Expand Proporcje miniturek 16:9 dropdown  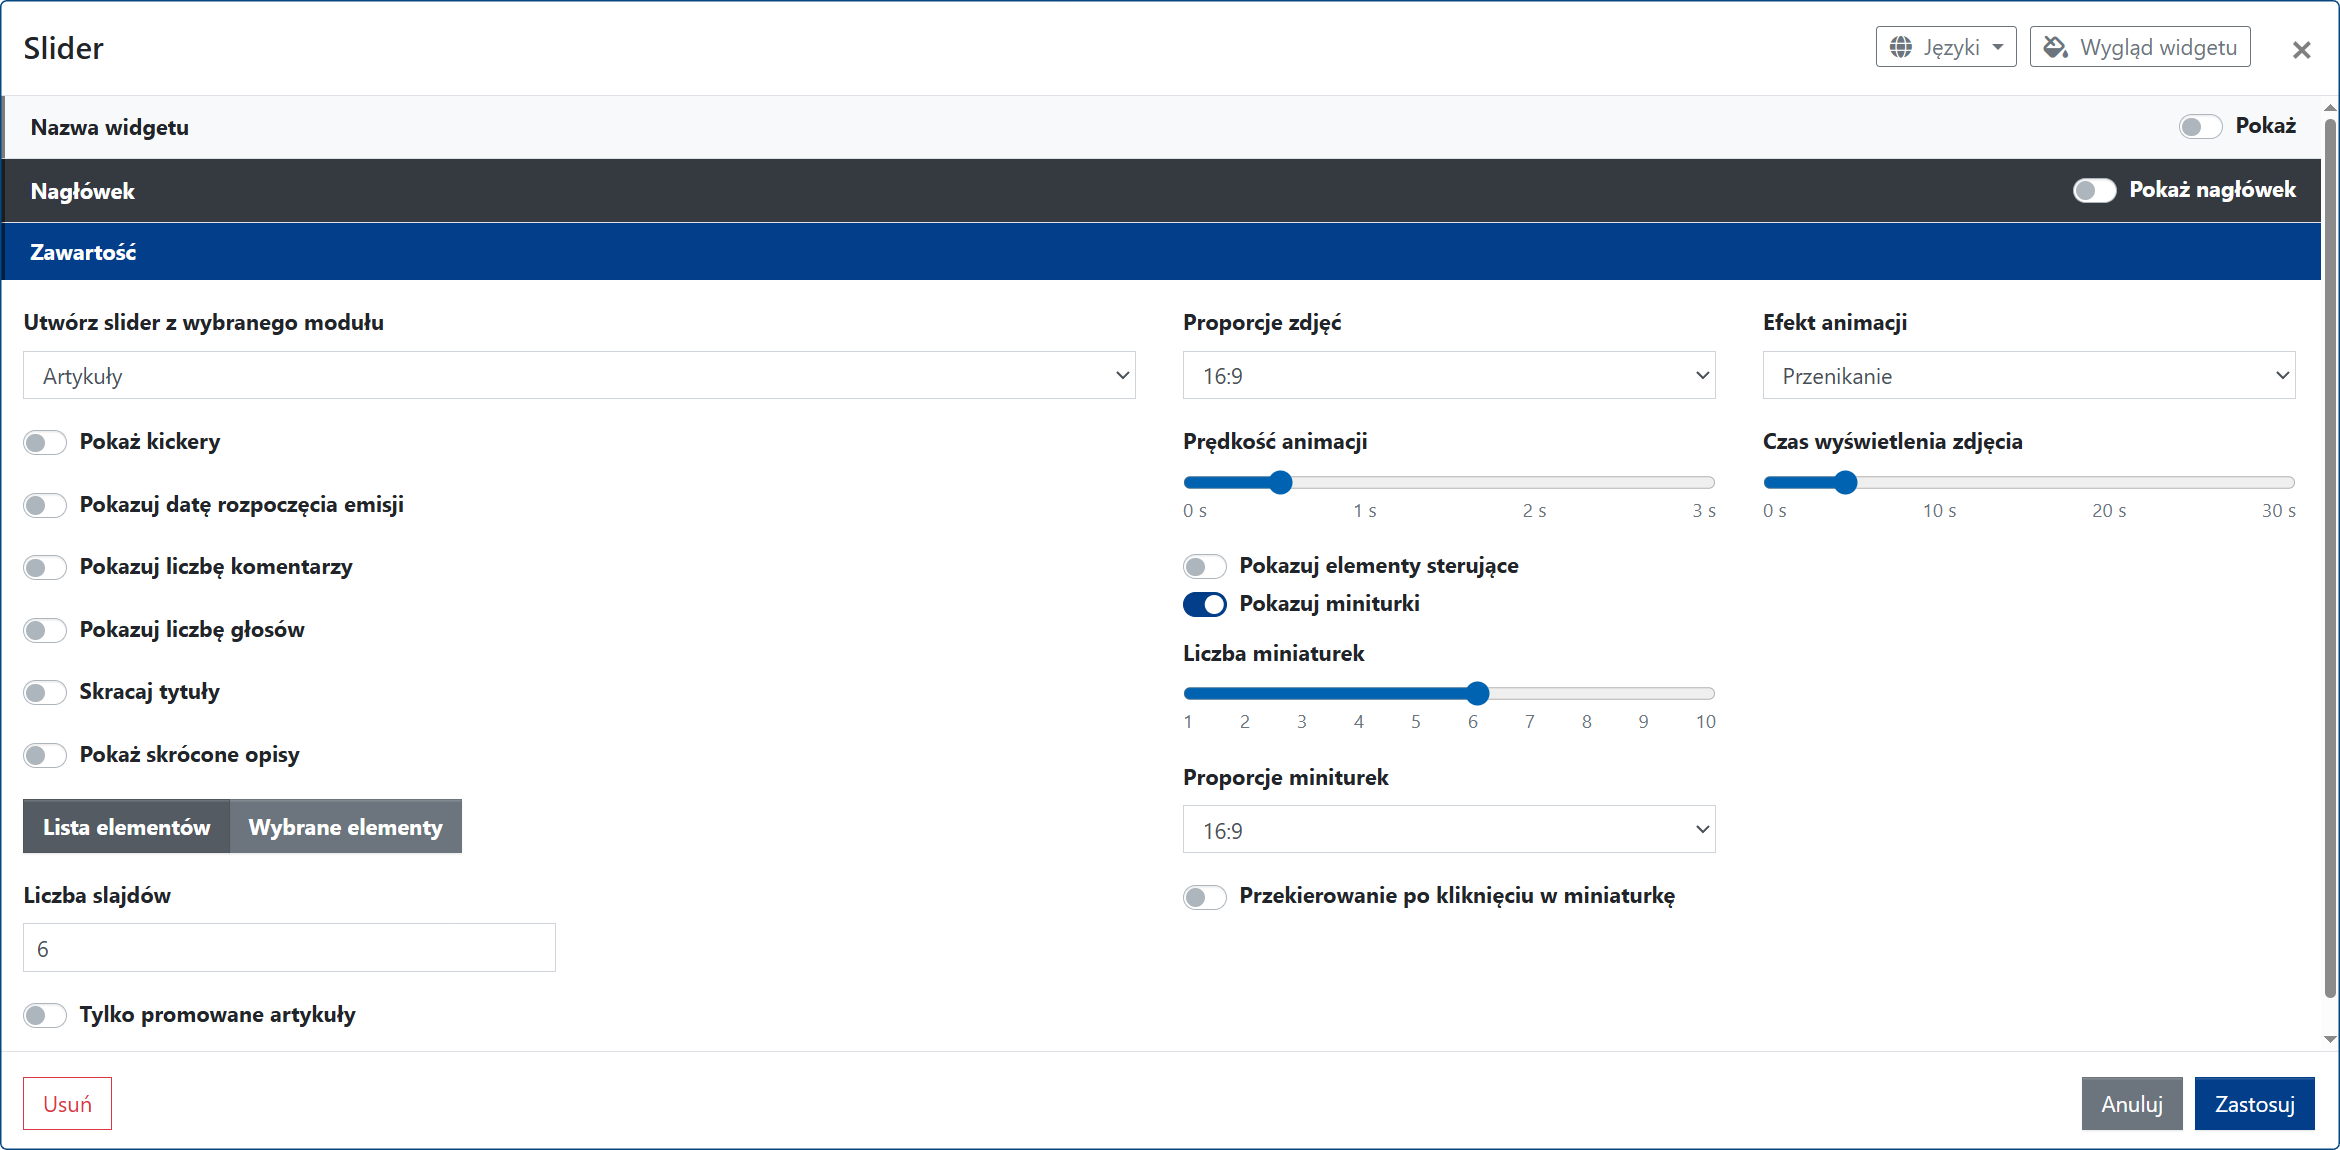coord(1448,830)
